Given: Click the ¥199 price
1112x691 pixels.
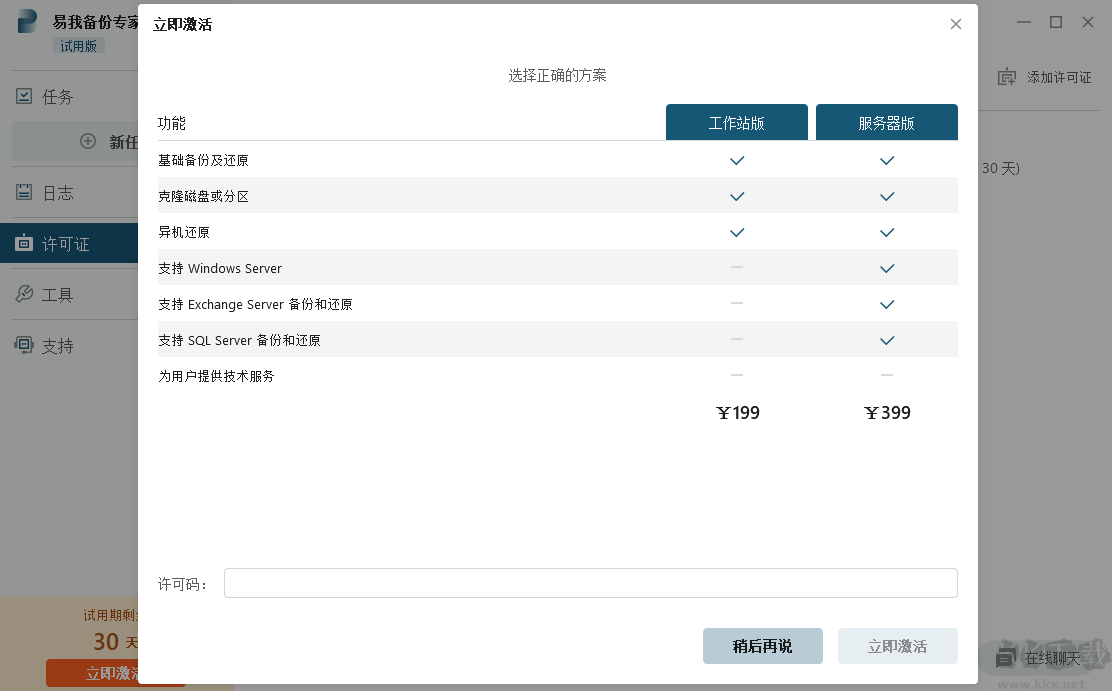Looking at the screenshot, I should [738, 413].
